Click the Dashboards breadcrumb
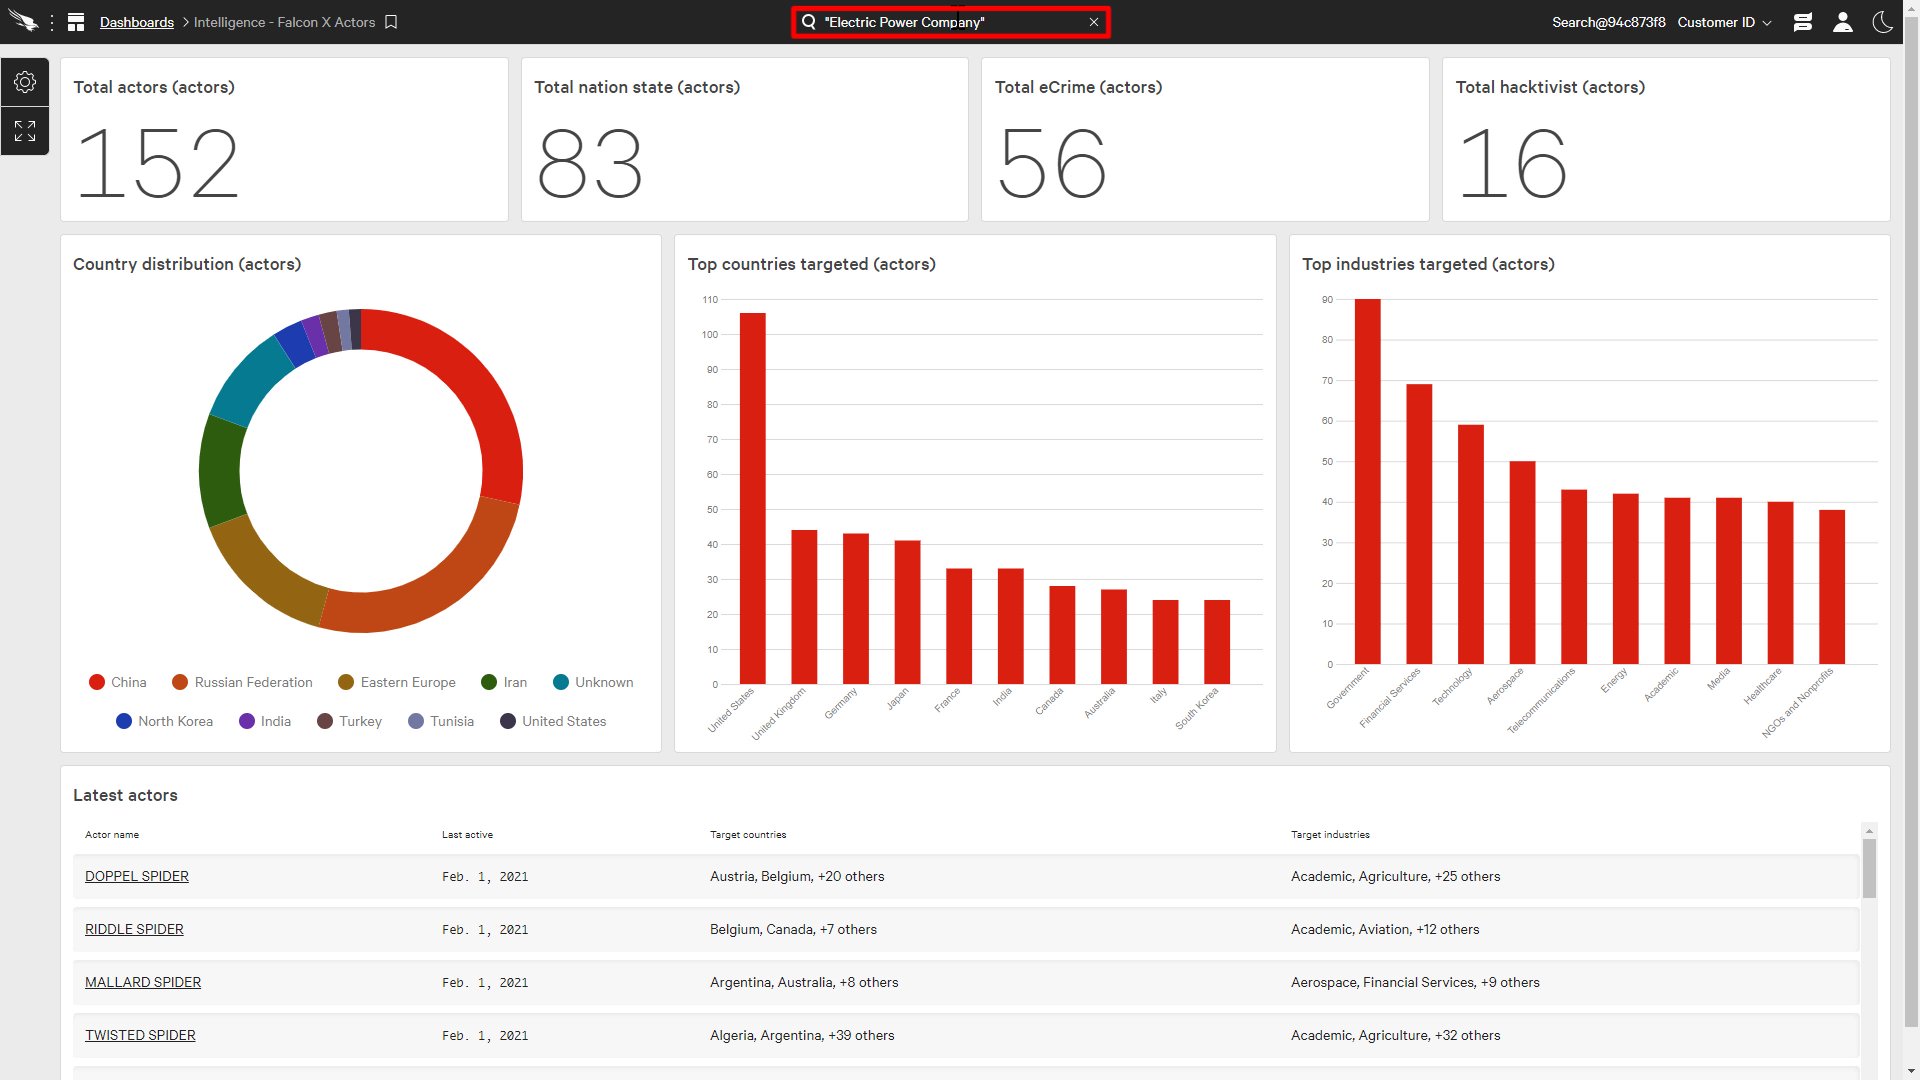1920x1080 pixels. pos(137,22)
